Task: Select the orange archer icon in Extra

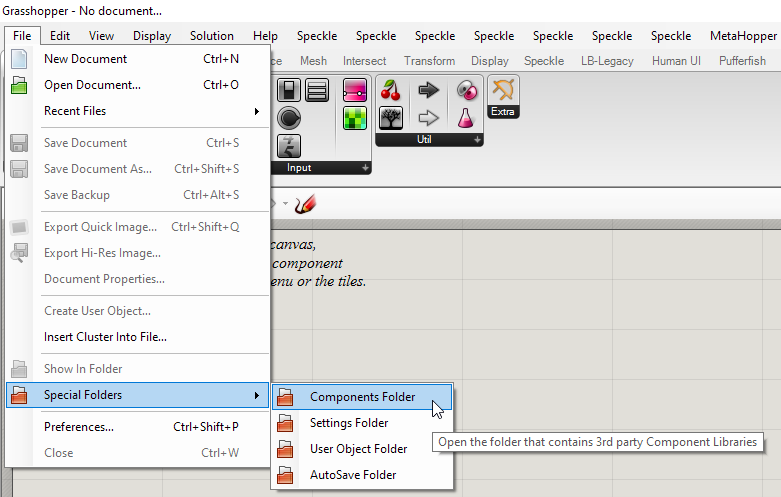Action: pos(503,90)
